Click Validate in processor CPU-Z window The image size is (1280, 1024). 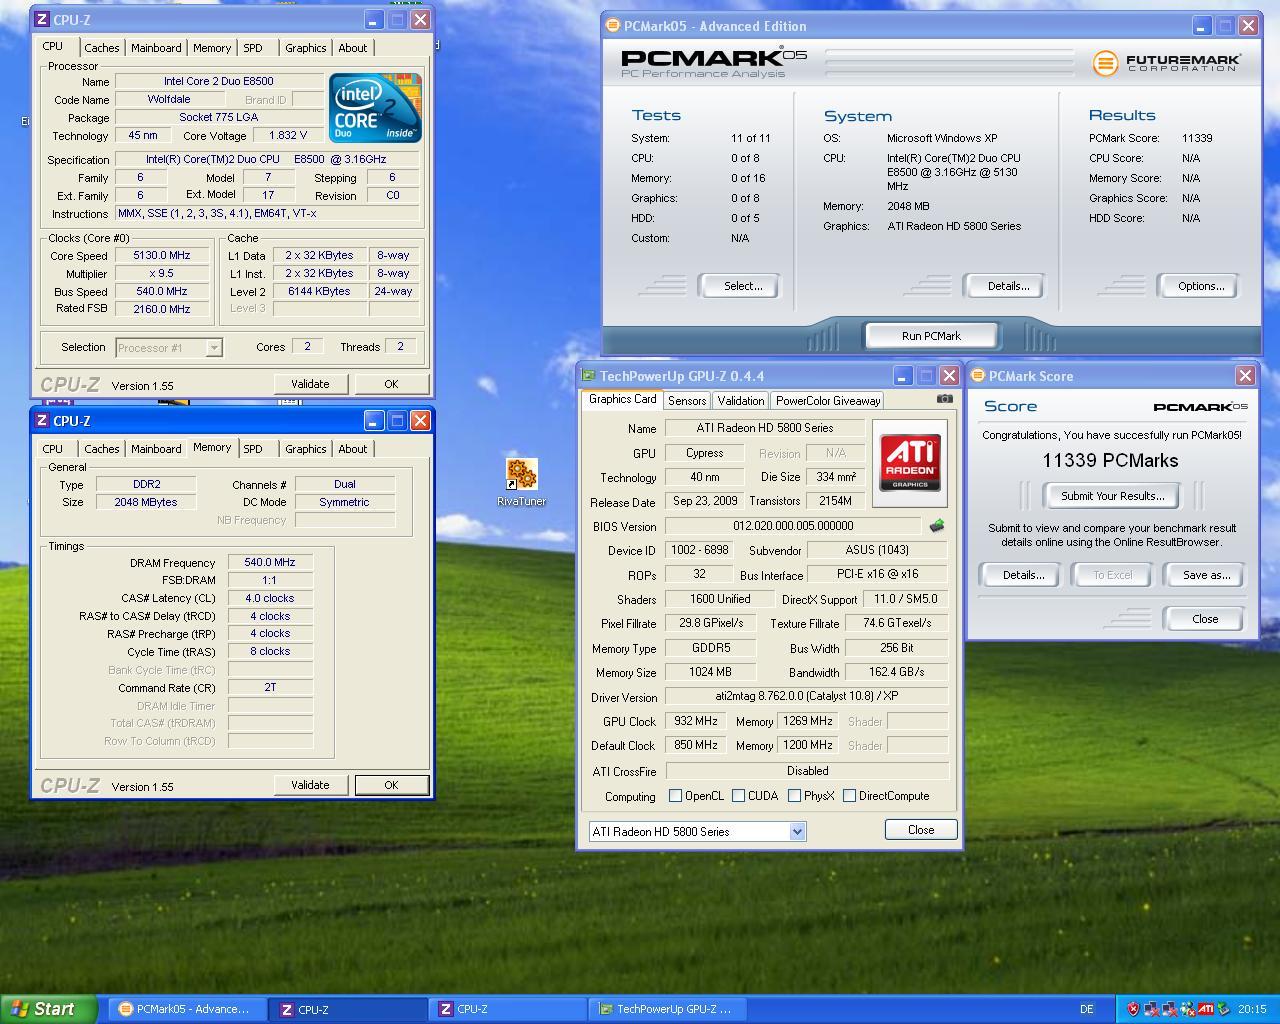coord(310,384)
